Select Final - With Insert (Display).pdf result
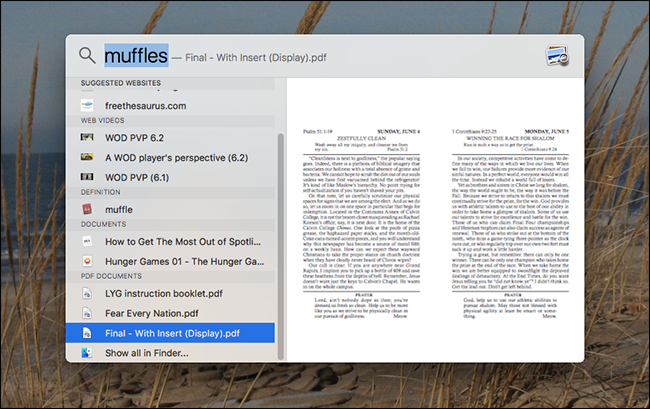The height and width of the screenshot is (409, 650). pyautogui.click(x=170, y=333)
